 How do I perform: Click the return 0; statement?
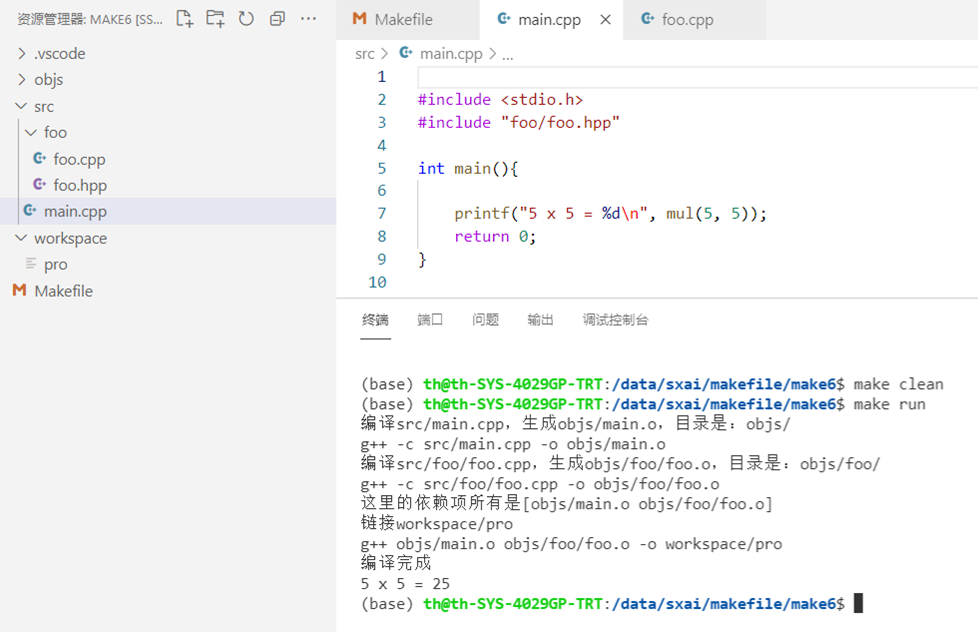click(x=495, y=237)
